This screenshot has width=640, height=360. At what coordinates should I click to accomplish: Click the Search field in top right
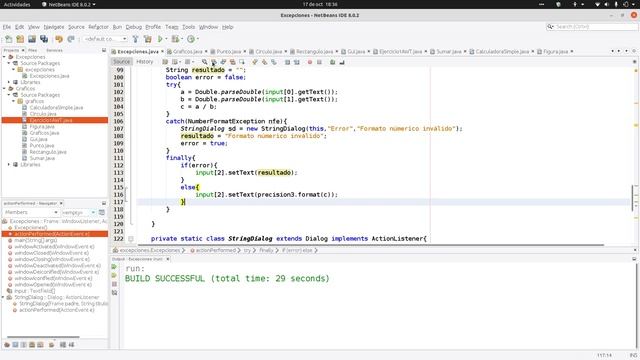click(x=592, y=27)
